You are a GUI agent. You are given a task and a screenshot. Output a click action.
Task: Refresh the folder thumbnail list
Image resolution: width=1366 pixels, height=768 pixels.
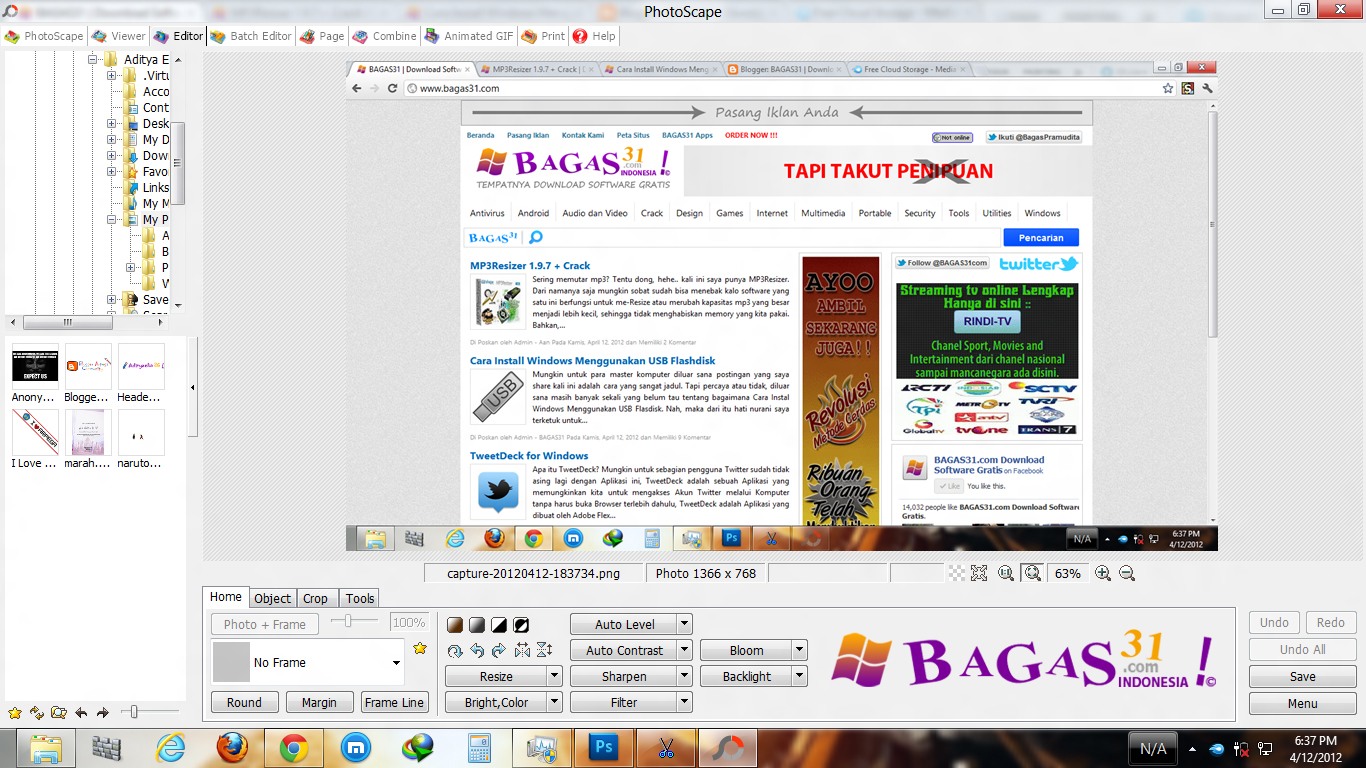coord(37,713)
